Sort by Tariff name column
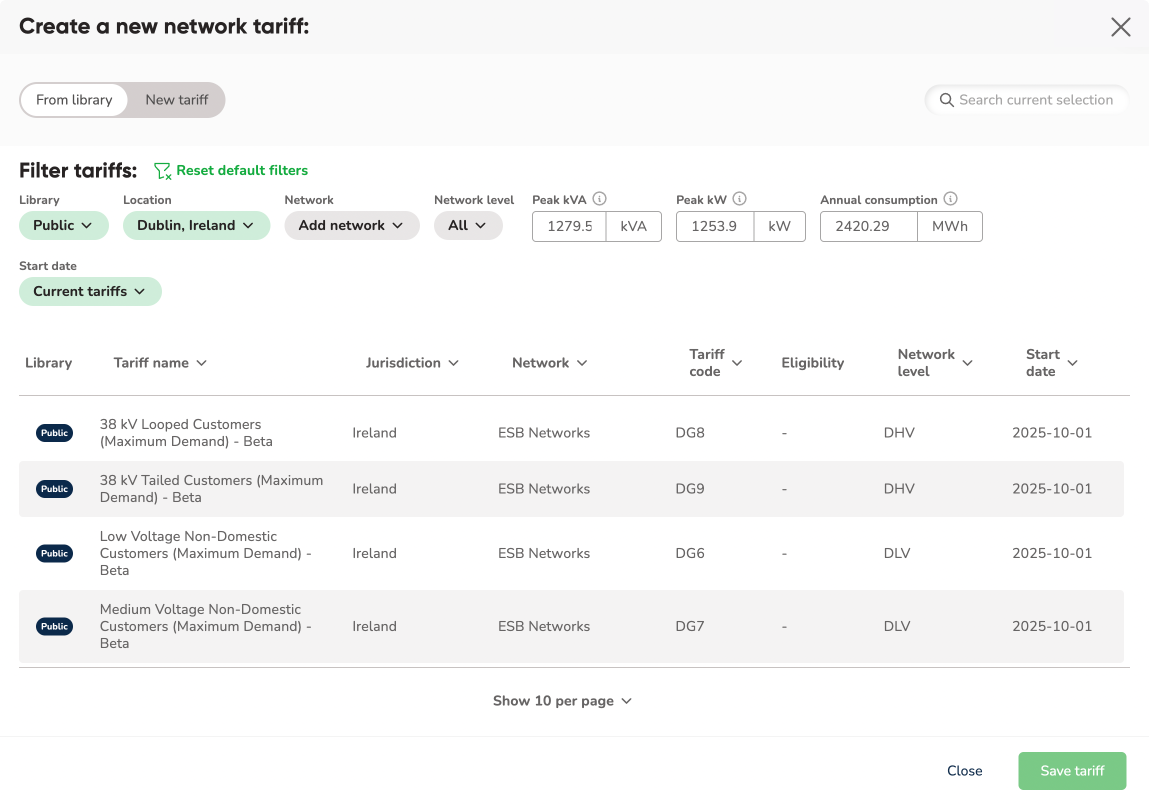 (160, 363)
